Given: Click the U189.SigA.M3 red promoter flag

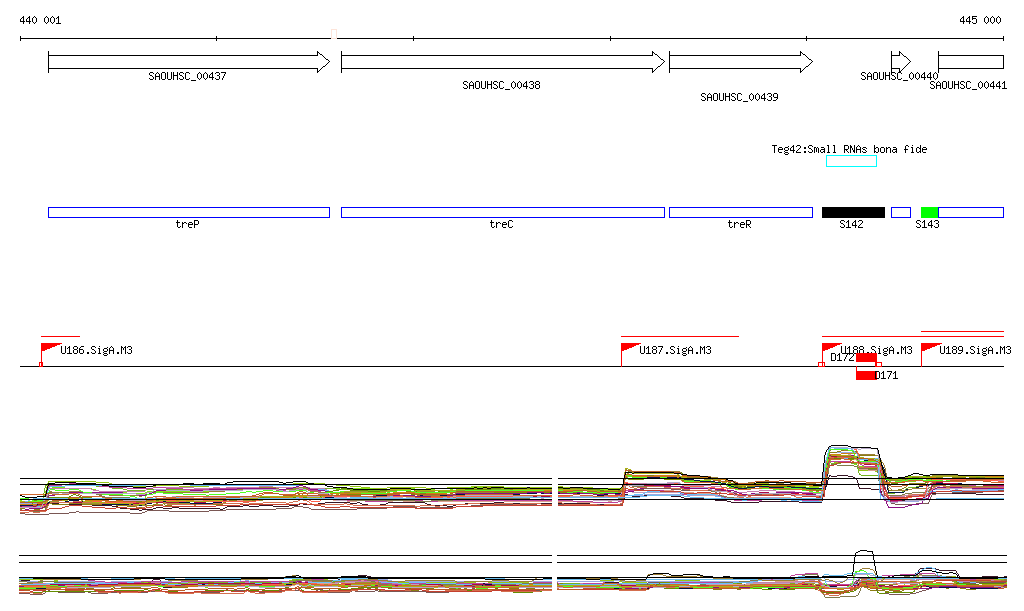Looking at the screenshot, I should [930, 348].
